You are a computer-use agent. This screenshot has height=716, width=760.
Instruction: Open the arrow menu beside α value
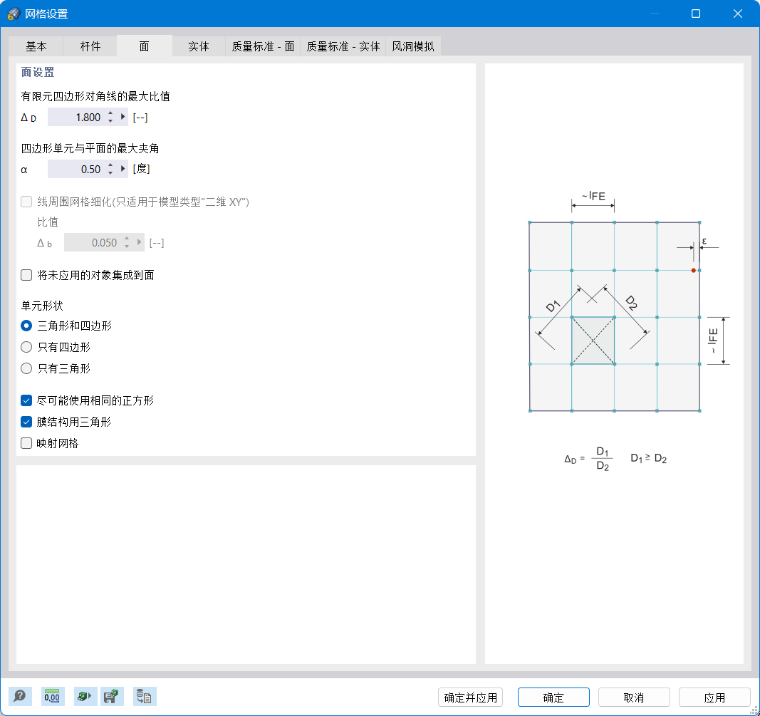(123, 169)
